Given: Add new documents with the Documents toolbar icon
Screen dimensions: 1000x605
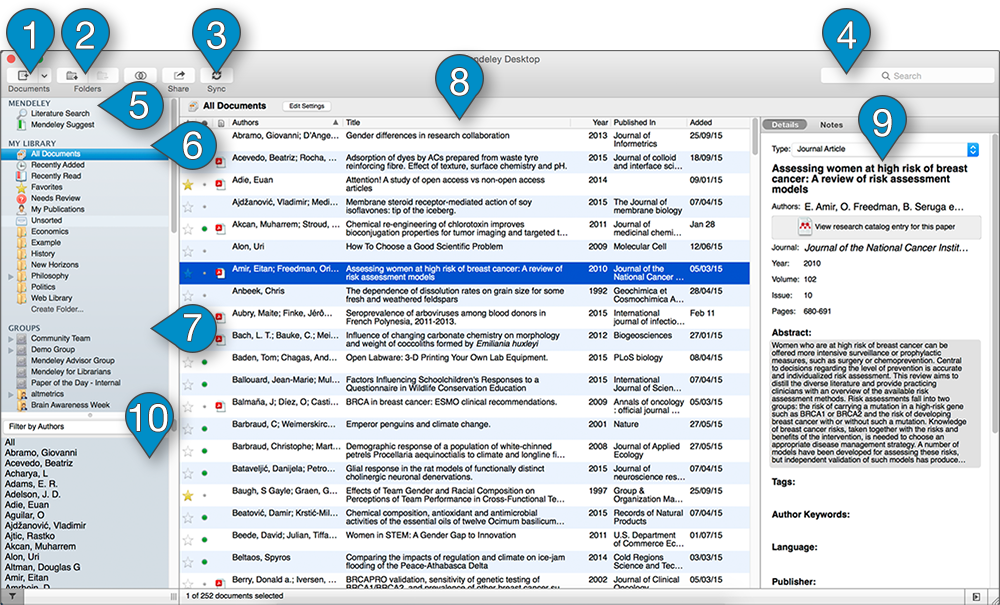Looking at the screenshot, I should (x=25, y=75).
